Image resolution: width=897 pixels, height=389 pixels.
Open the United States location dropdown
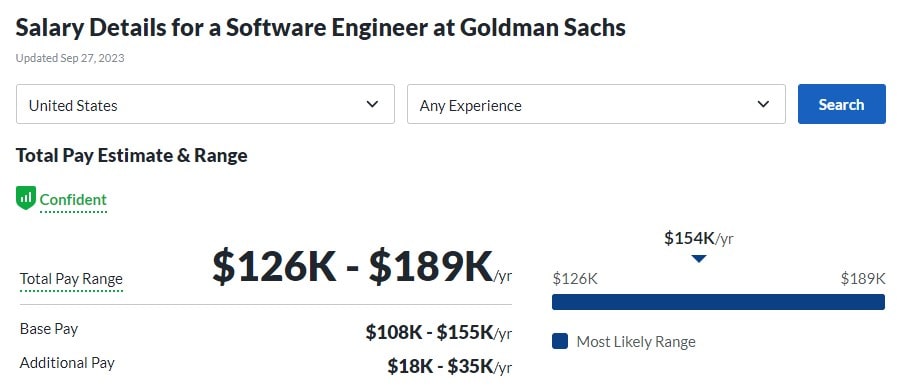[205, 104]
